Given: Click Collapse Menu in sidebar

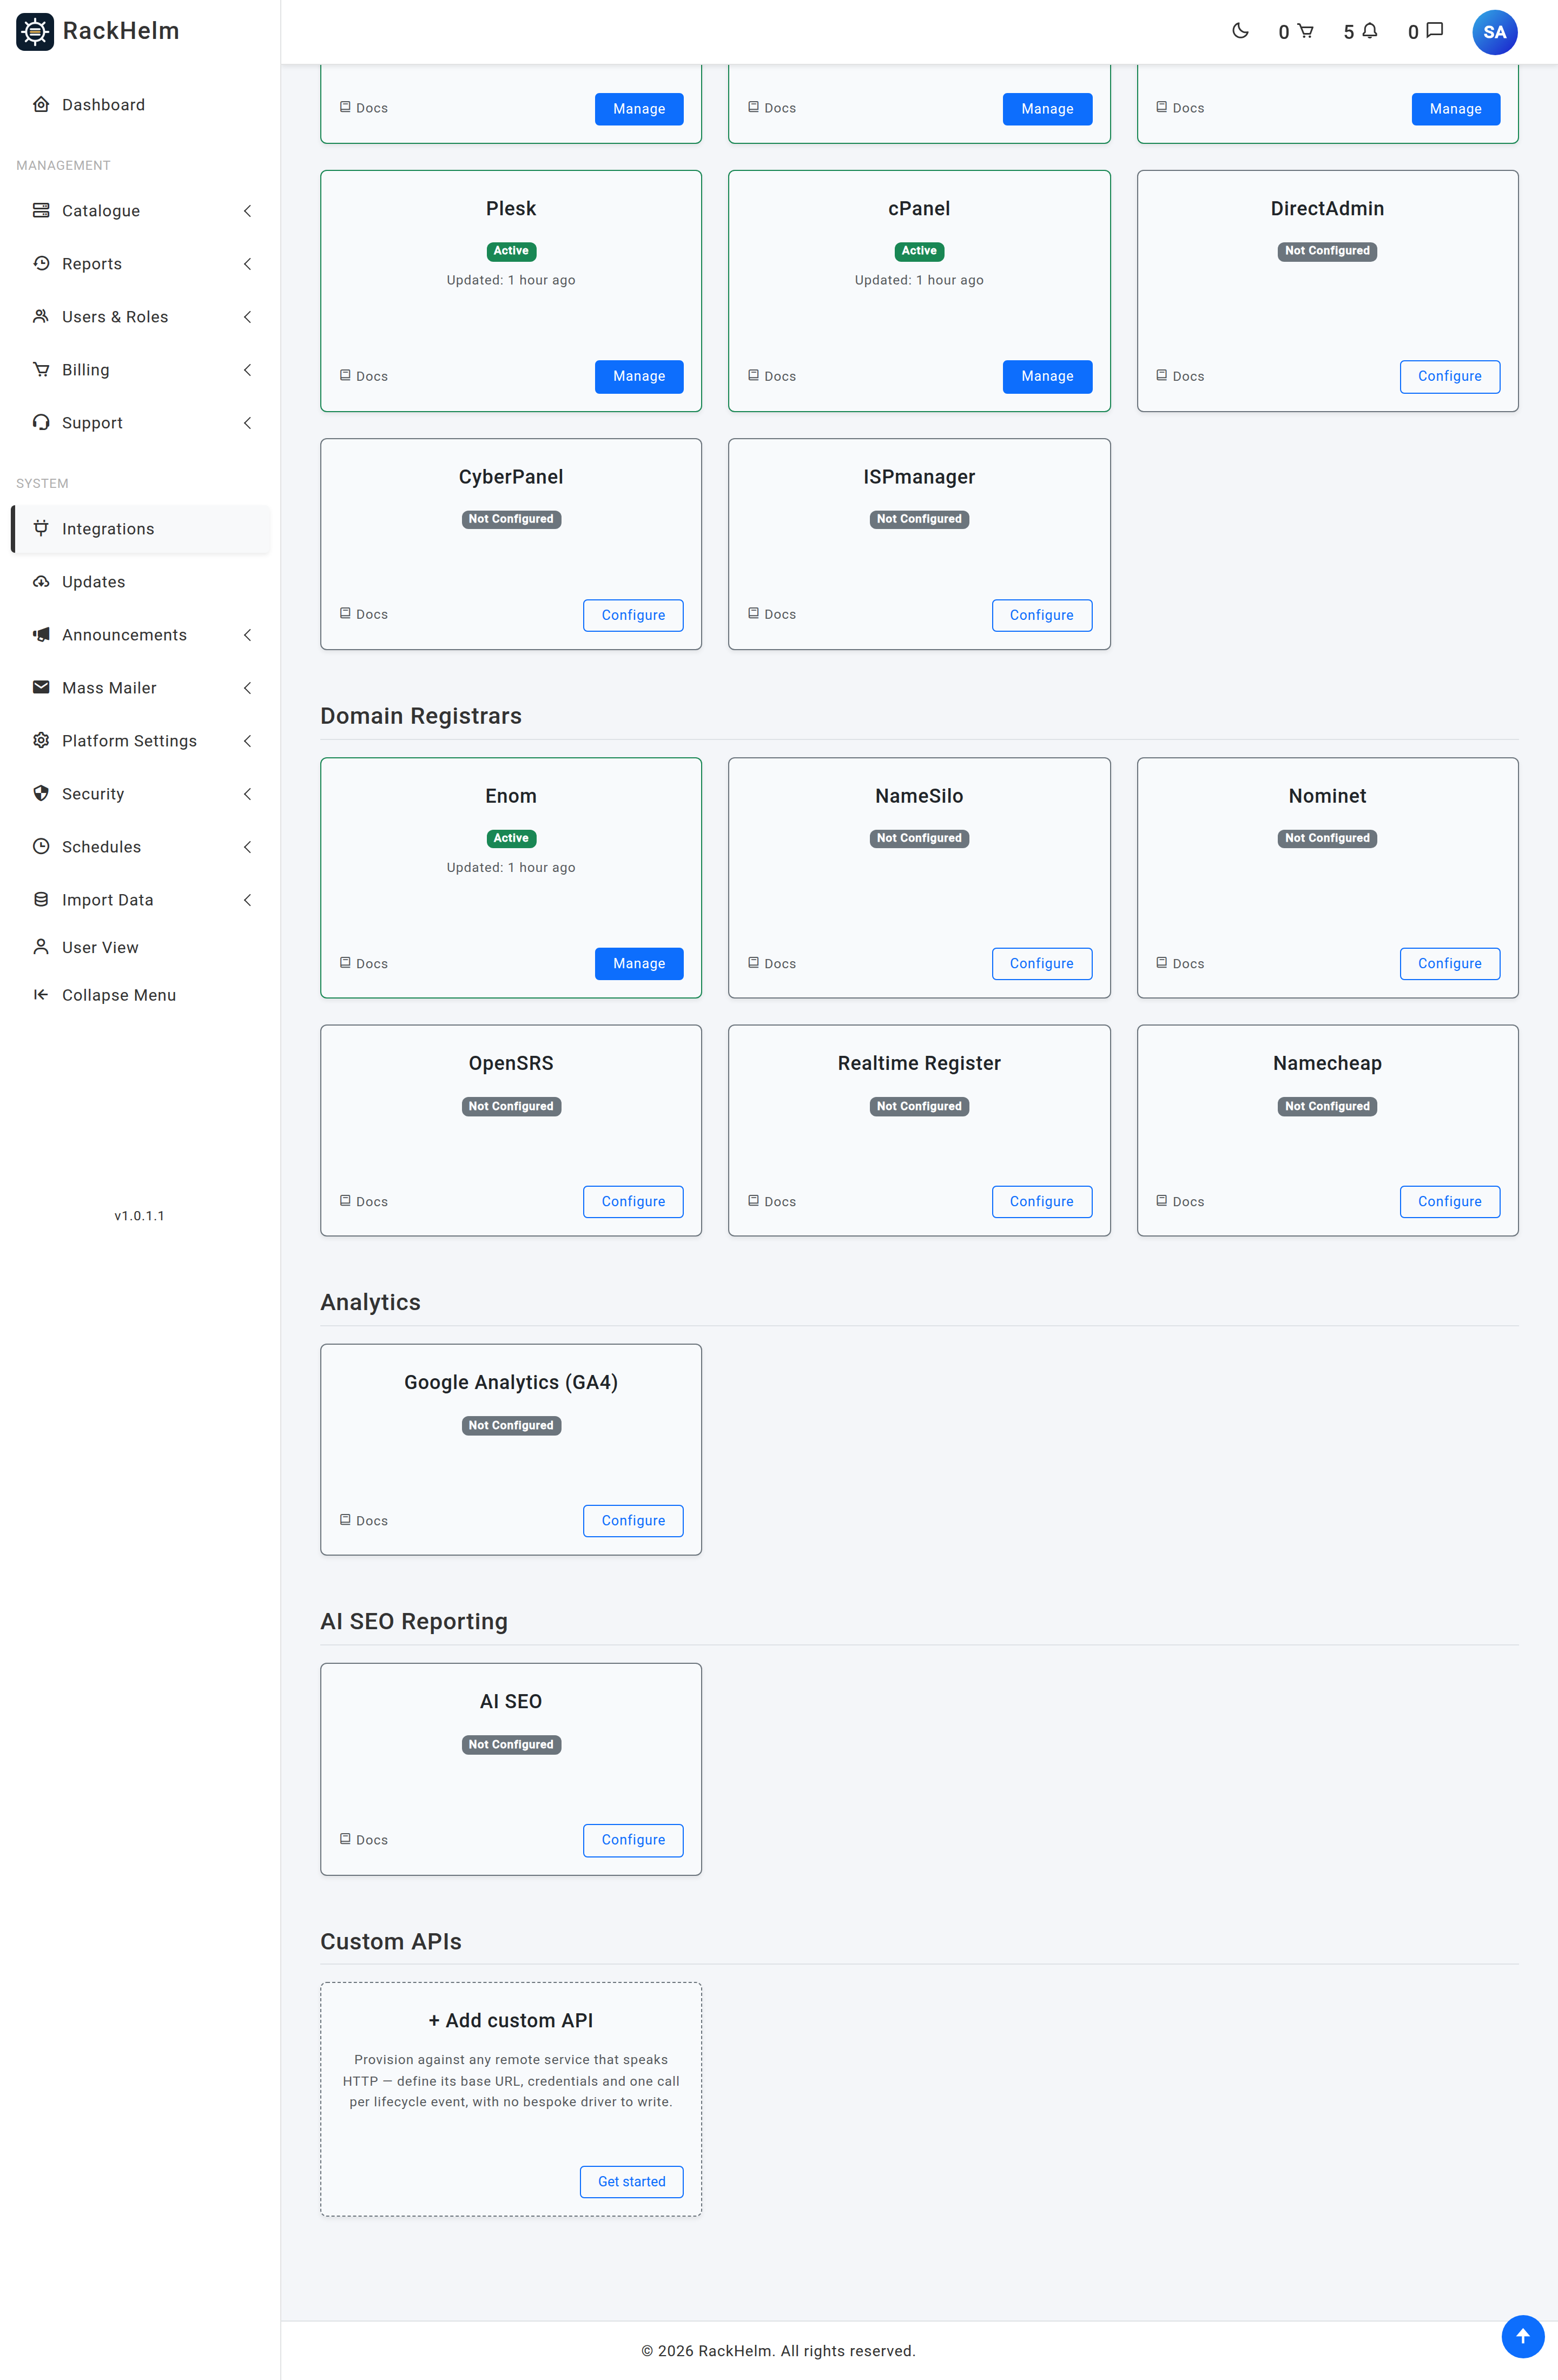Looking at the screenshot, I should point(140,995).
